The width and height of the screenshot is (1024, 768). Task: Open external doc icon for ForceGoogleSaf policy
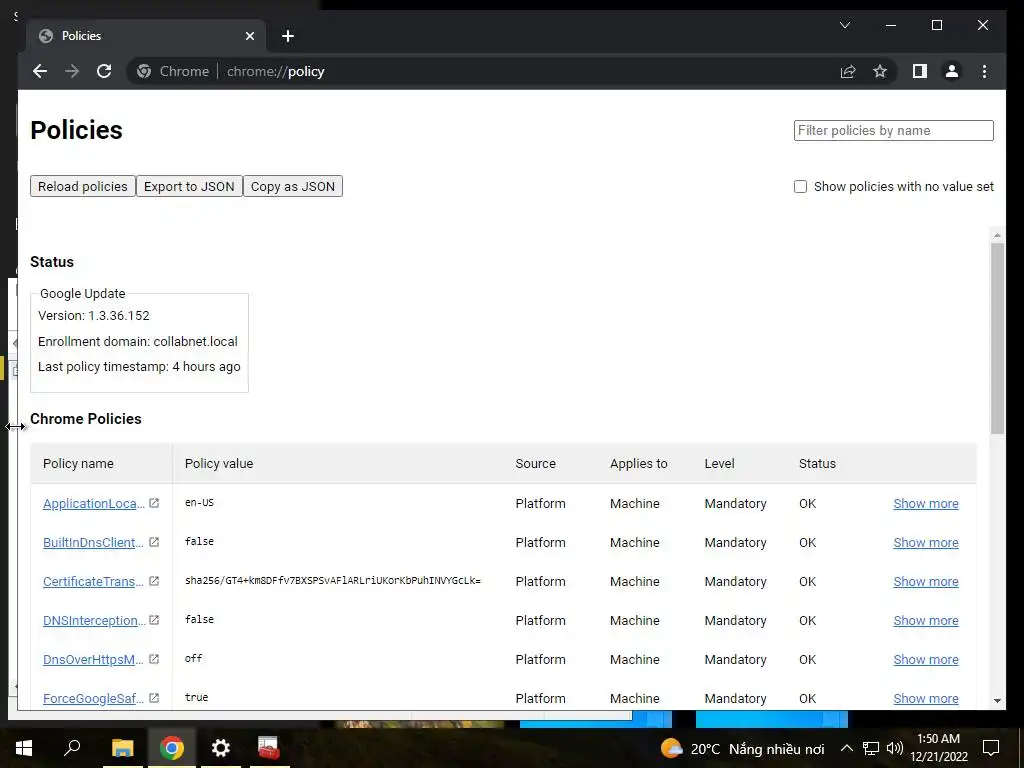coord(154,697)
